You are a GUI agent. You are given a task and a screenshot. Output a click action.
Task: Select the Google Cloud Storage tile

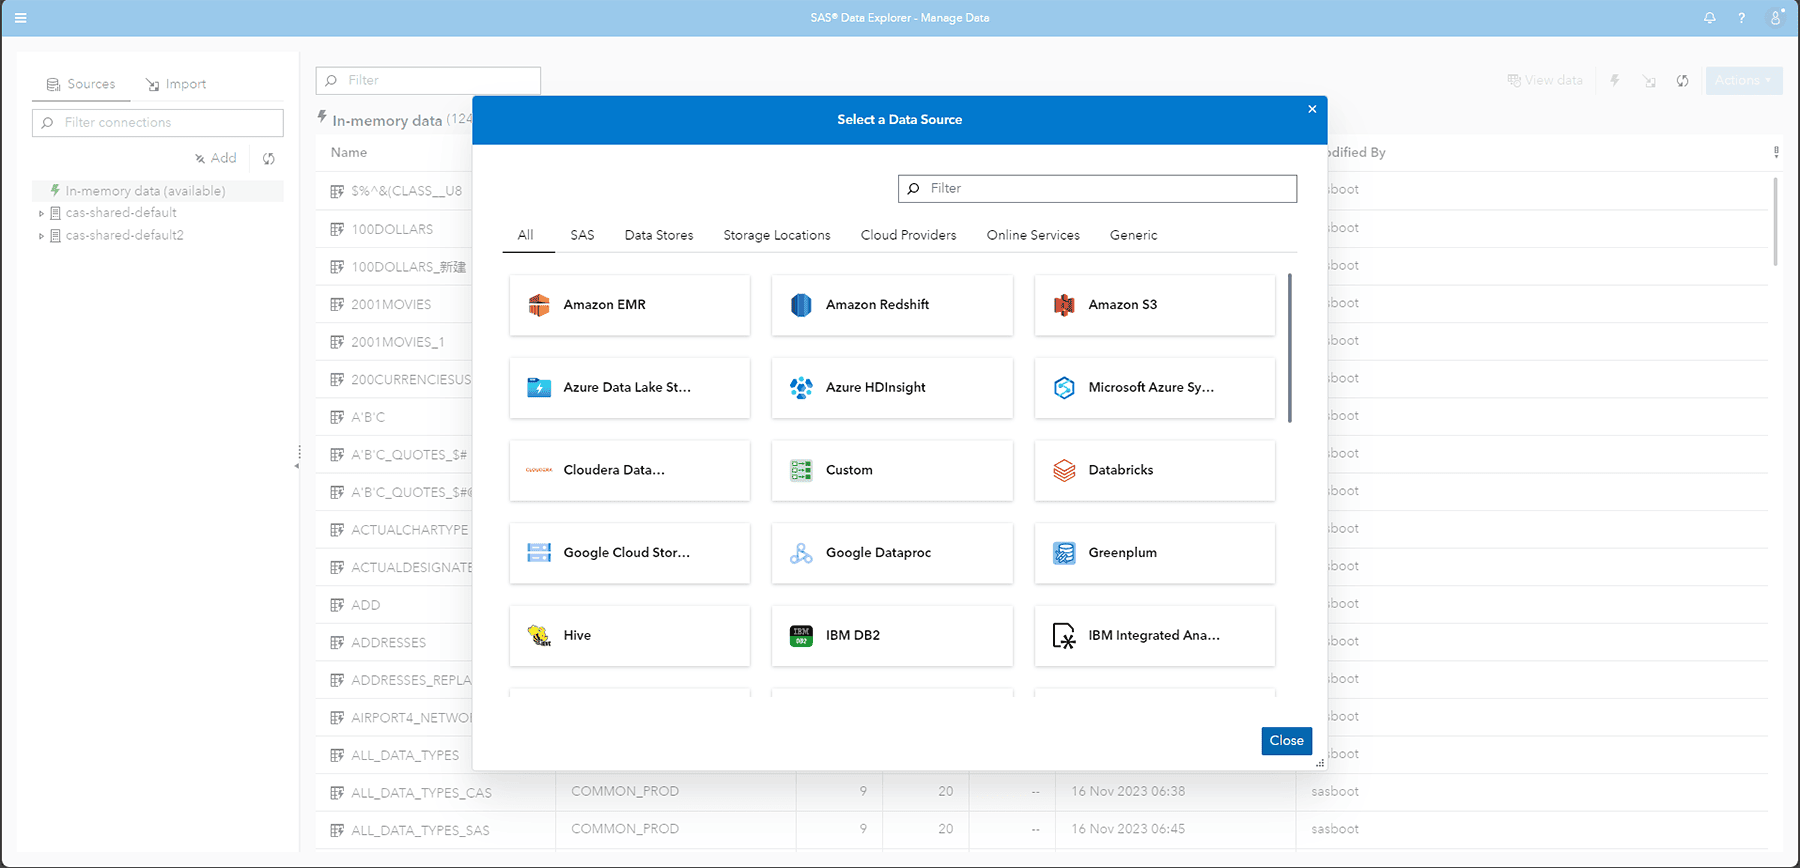[630, 553]
